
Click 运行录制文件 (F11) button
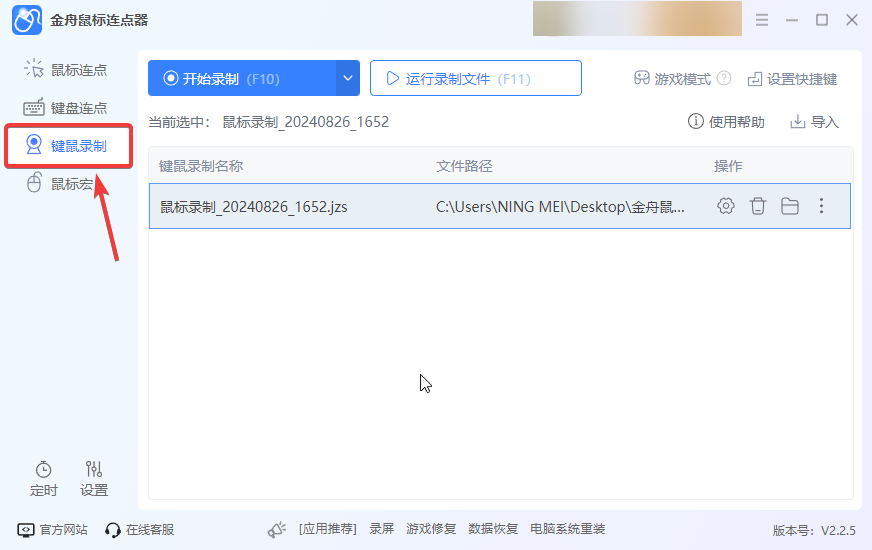[475, 78]
